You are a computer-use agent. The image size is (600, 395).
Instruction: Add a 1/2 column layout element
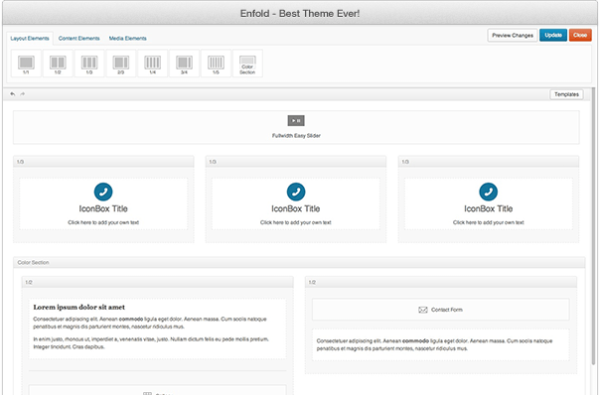click(58, 64)
